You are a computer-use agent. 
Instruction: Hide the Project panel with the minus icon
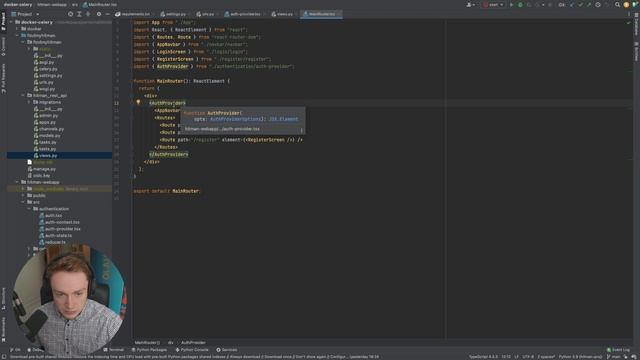(x=107, y=14)
